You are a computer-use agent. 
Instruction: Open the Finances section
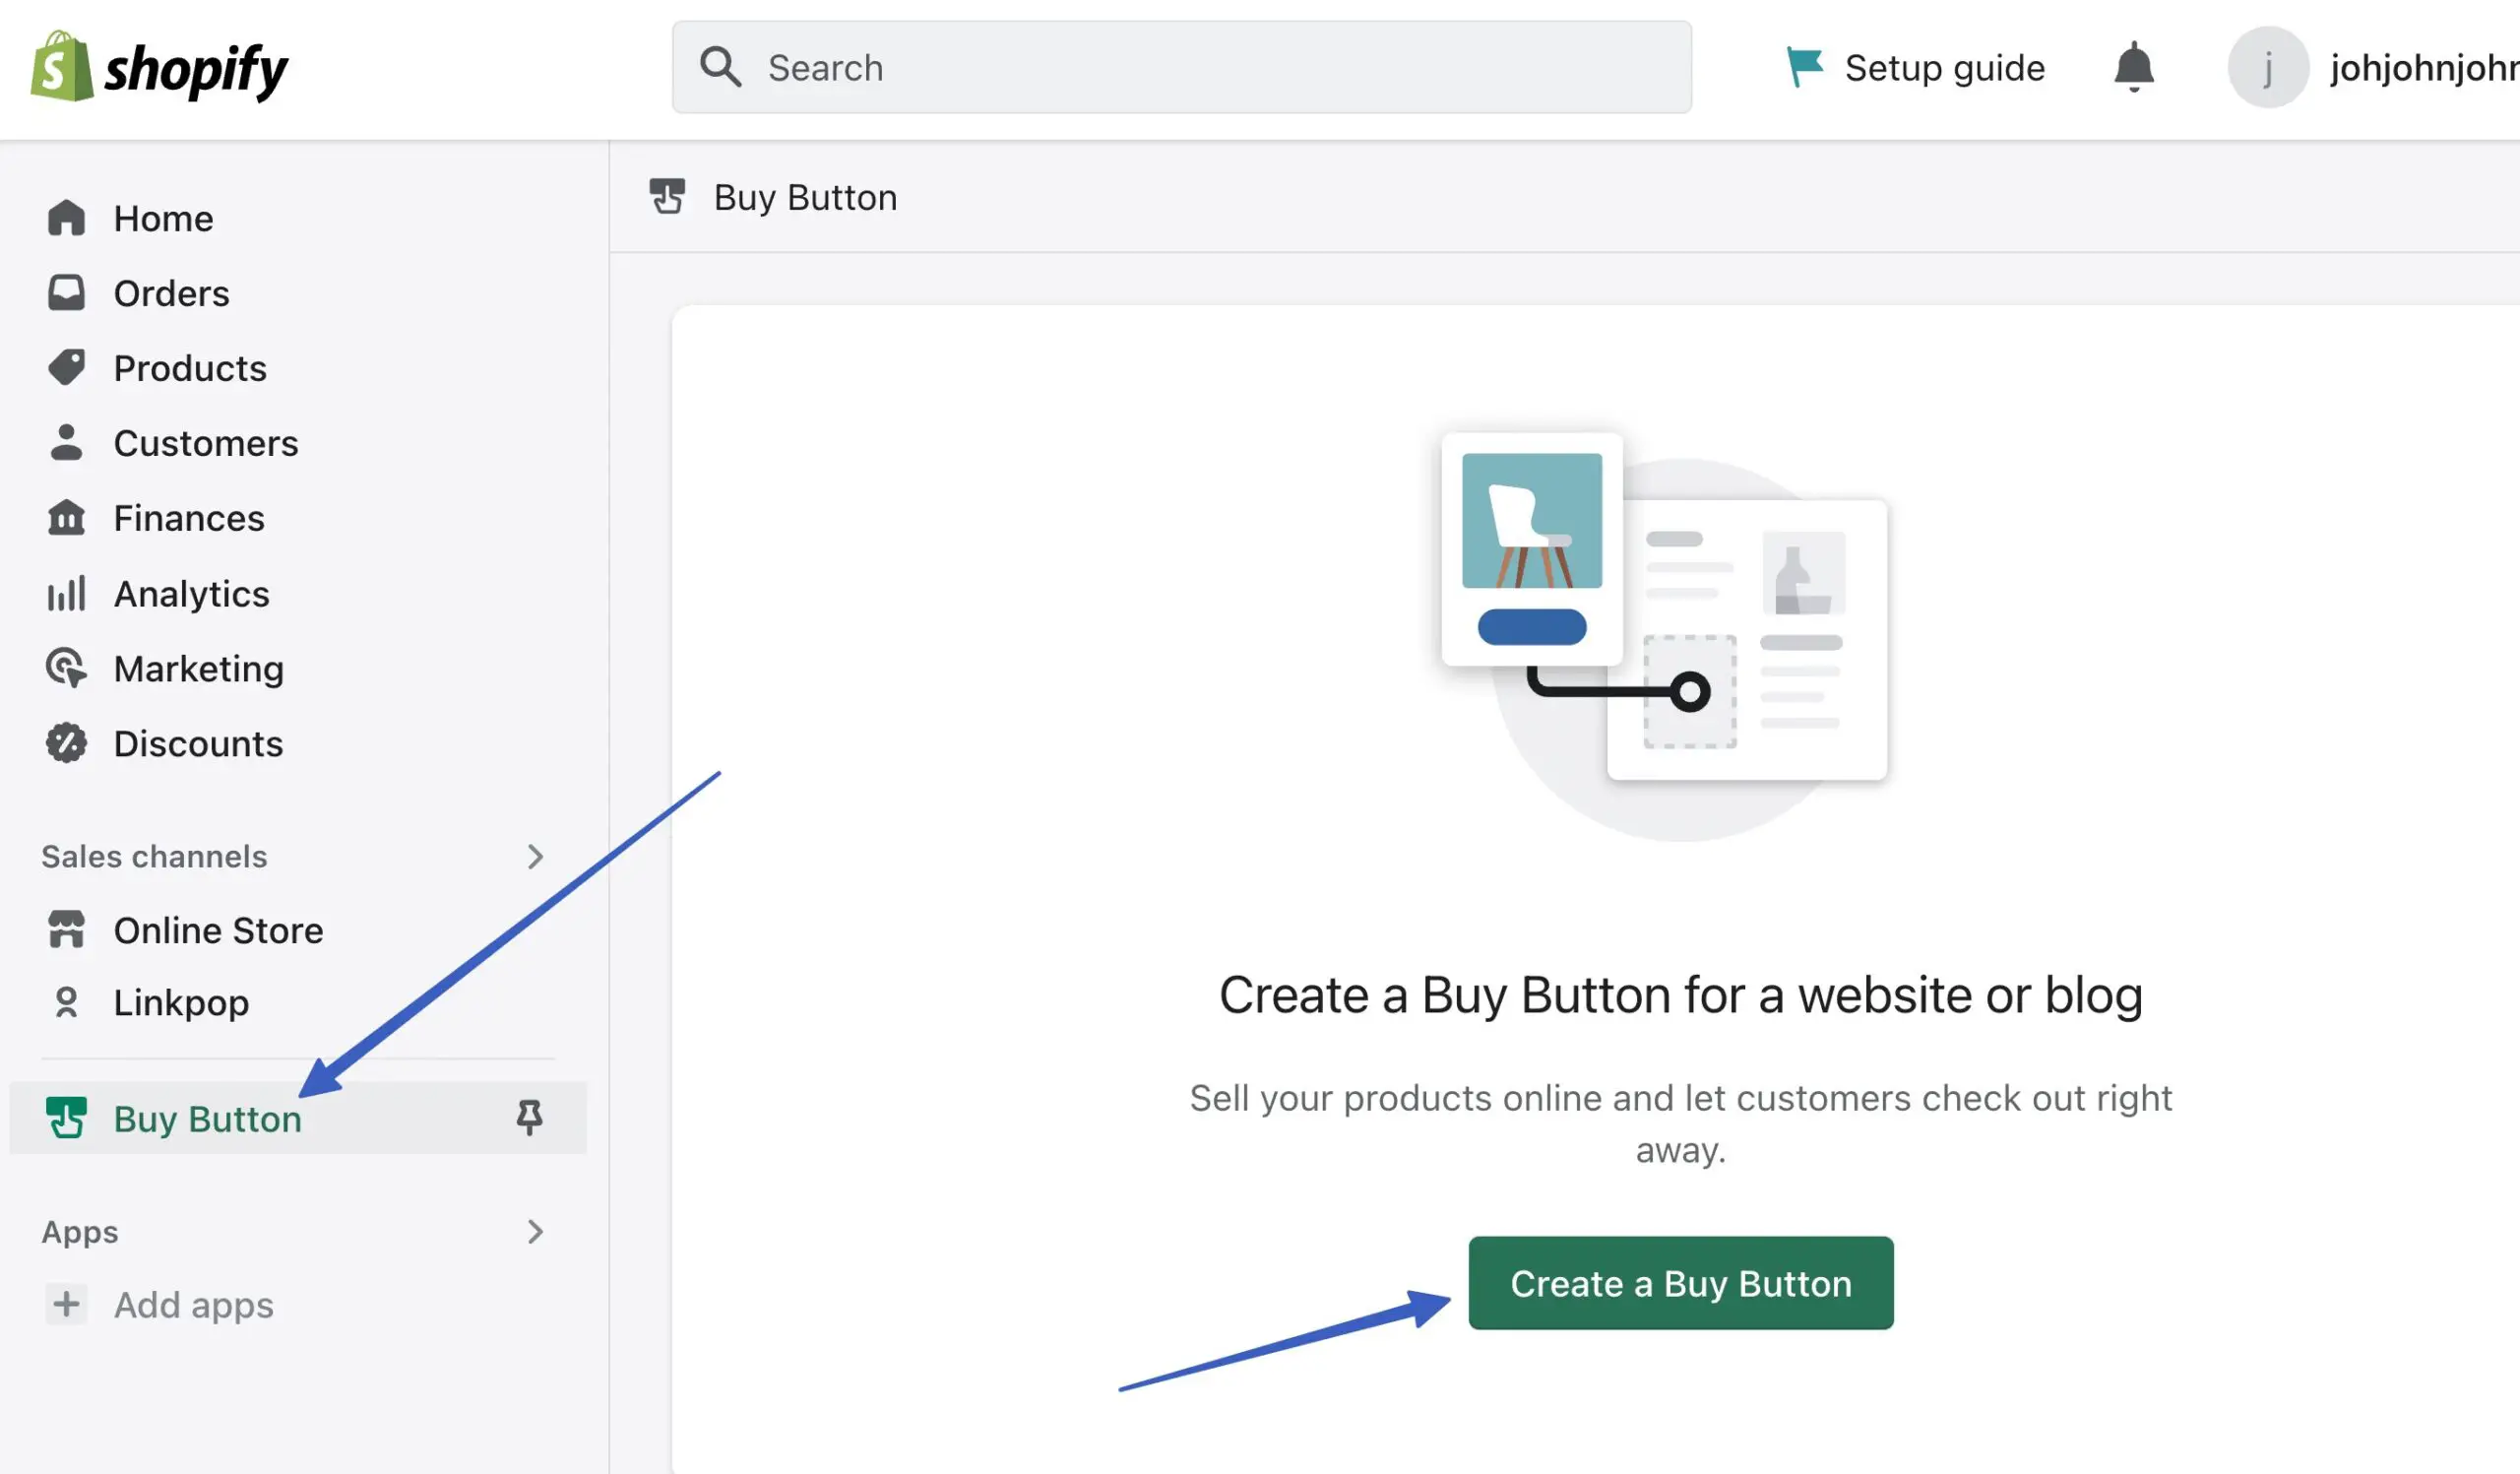pos(189,518)
